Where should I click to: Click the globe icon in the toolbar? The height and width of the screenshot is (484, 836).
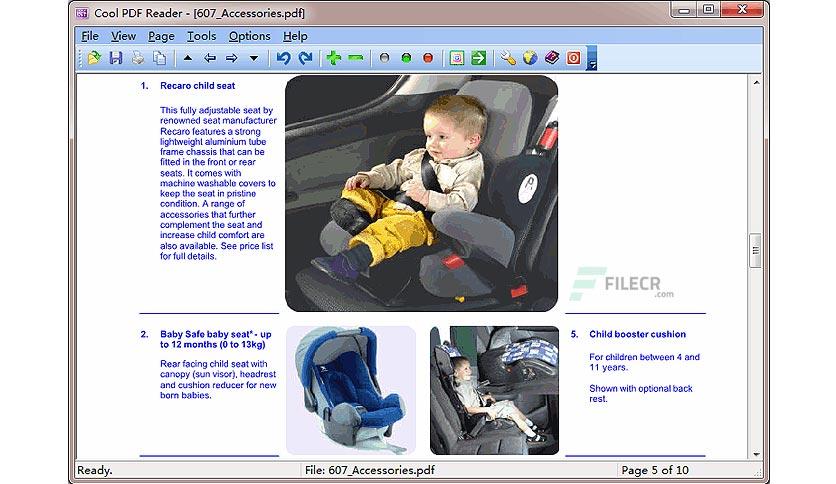coord(529,58)
